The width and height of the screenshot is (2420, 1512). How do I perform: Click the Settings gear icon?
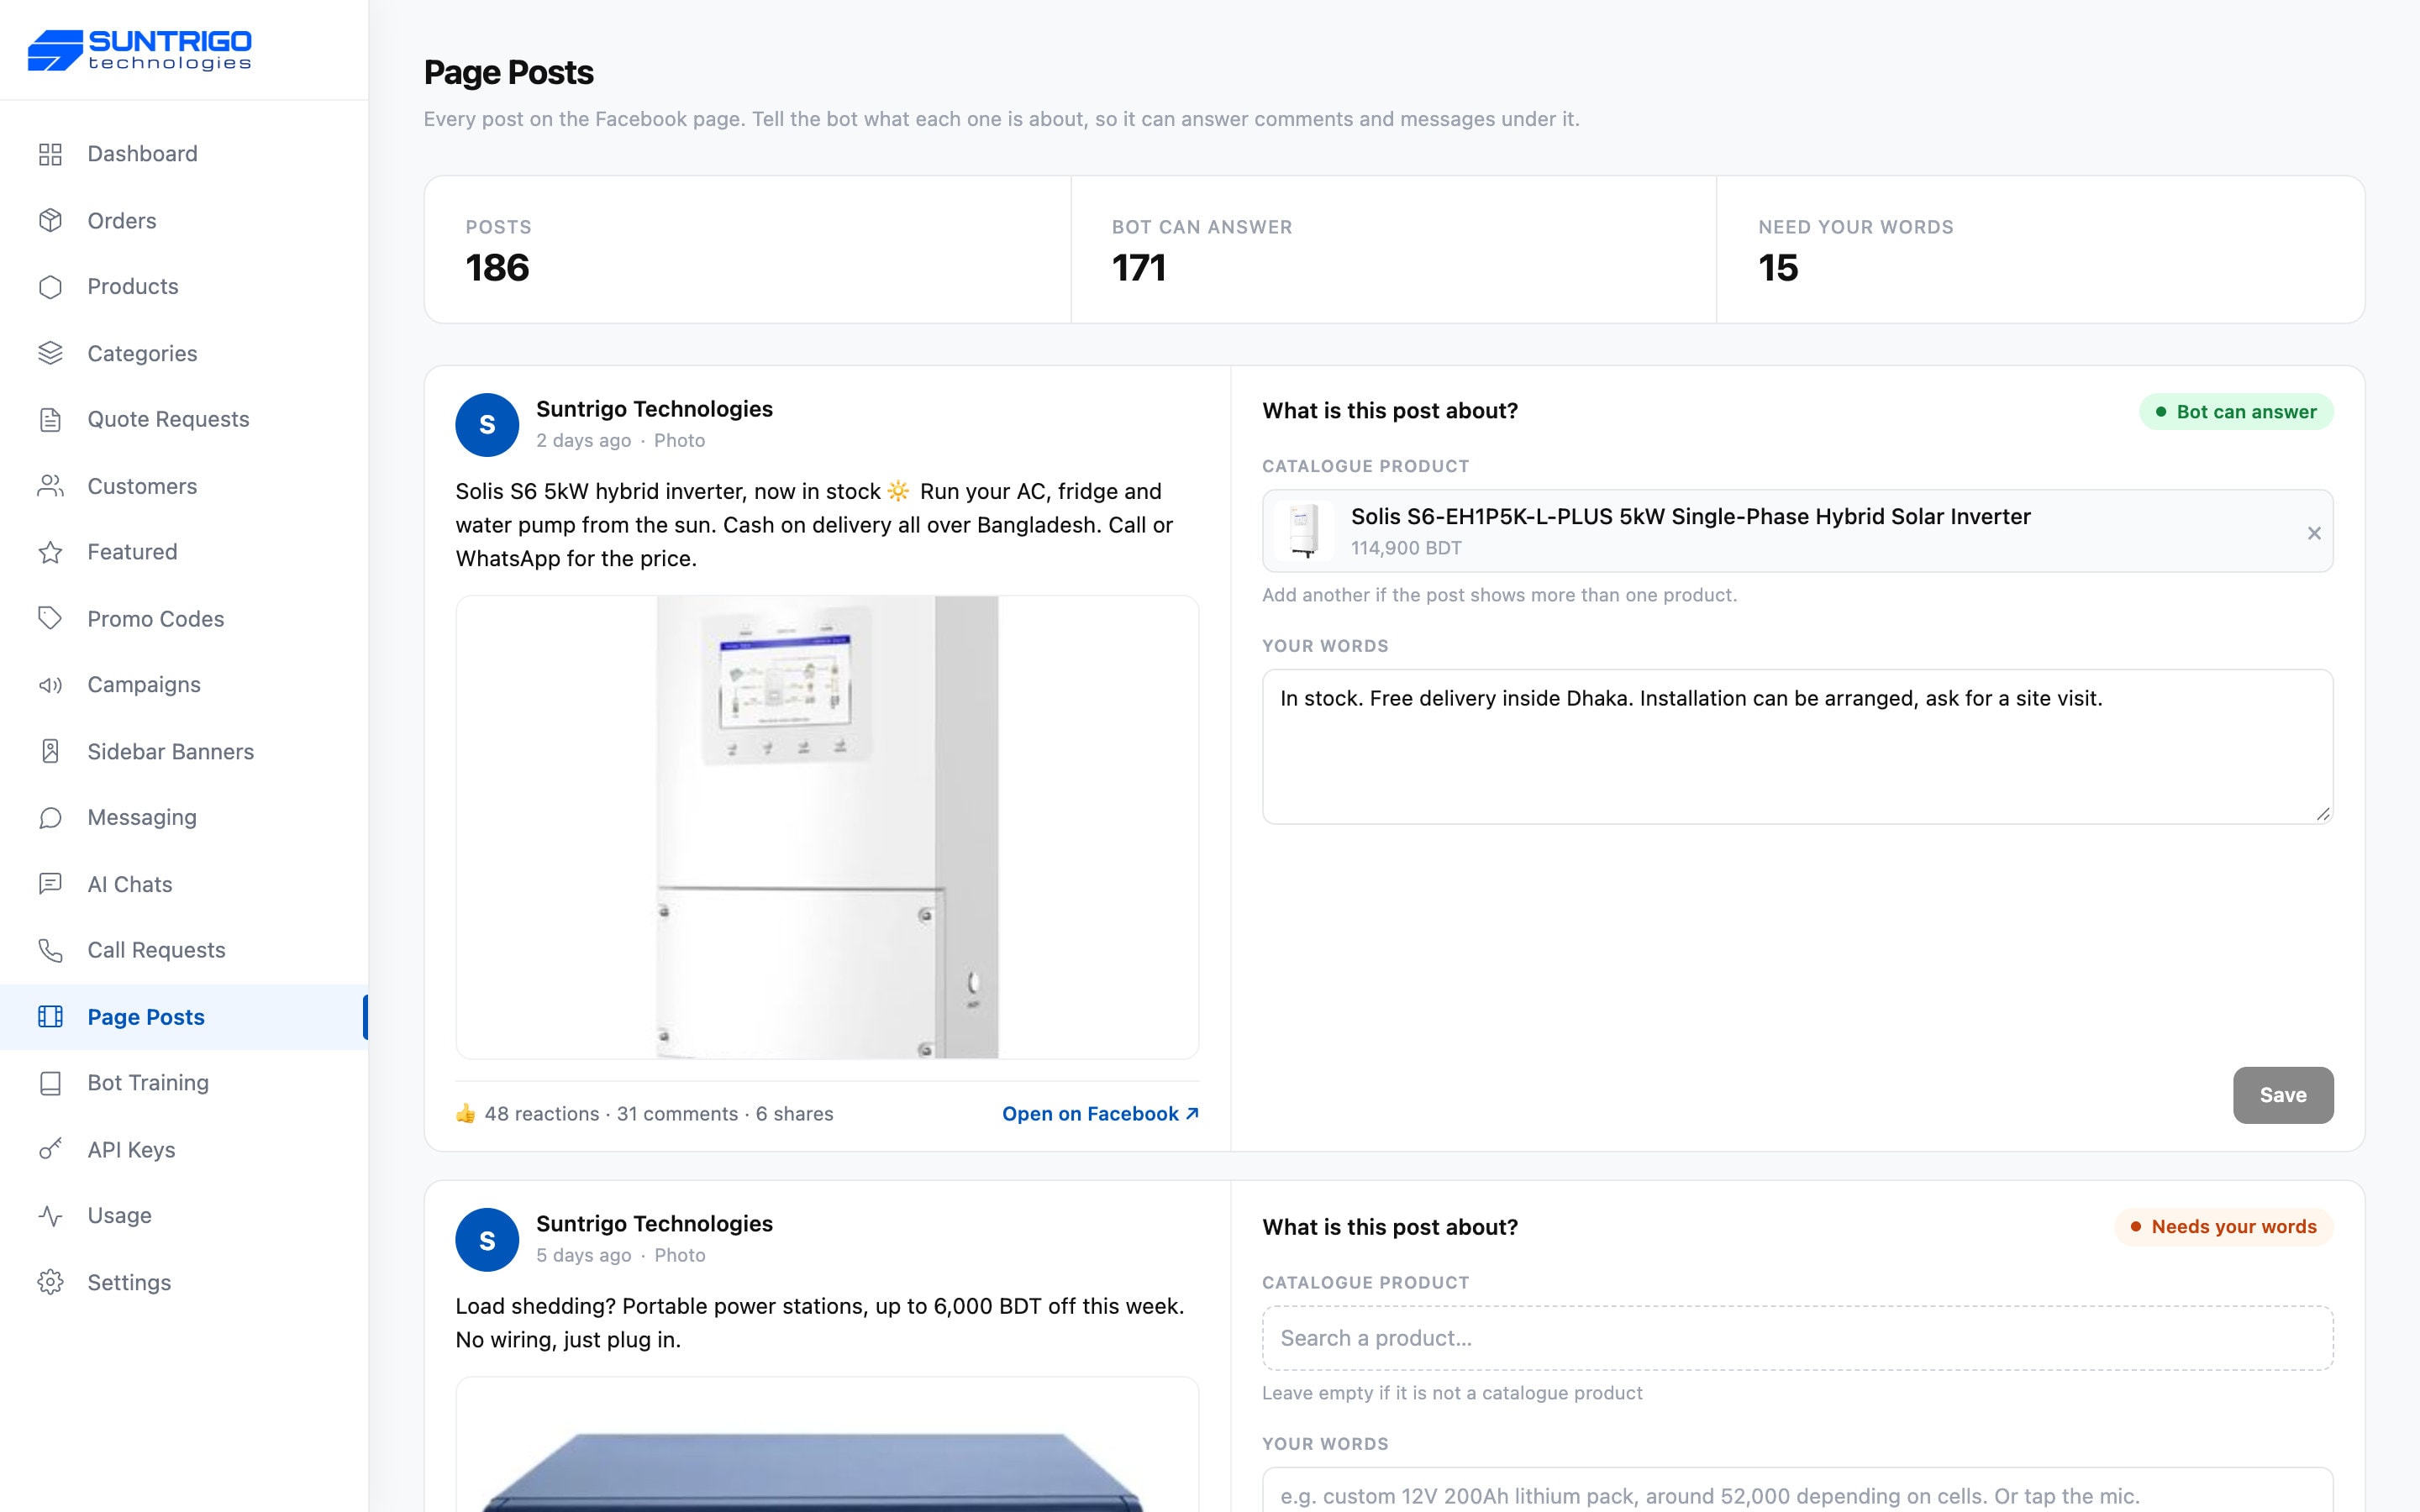50,1282
